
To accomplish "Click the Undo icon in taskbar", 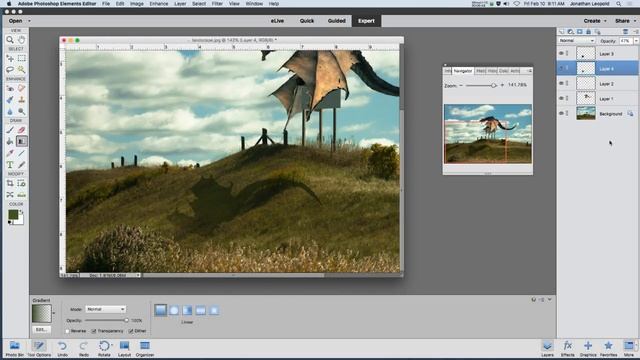I will 62,348.
